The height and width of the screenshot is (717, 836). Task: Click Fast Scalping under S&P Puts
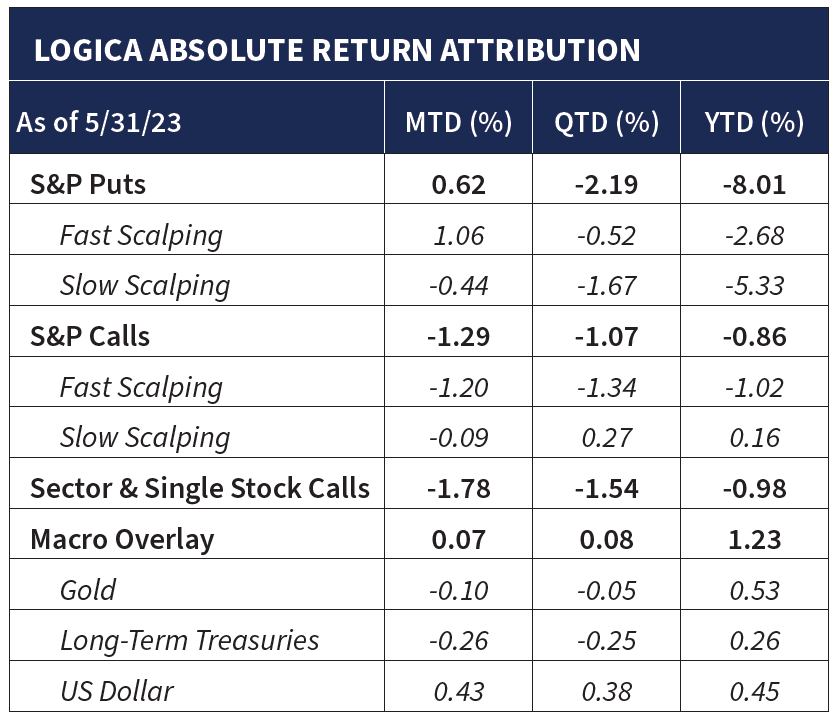coord(141,236)
